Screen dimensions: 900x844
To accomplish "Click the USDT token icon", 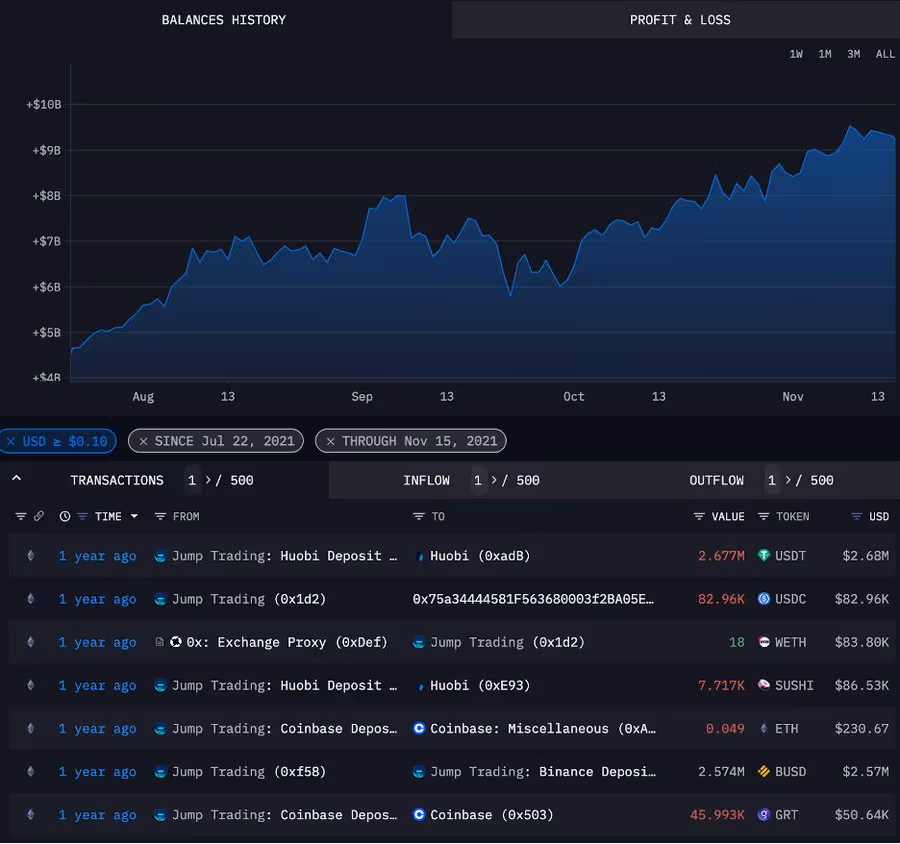I will (x=764, y=555).
